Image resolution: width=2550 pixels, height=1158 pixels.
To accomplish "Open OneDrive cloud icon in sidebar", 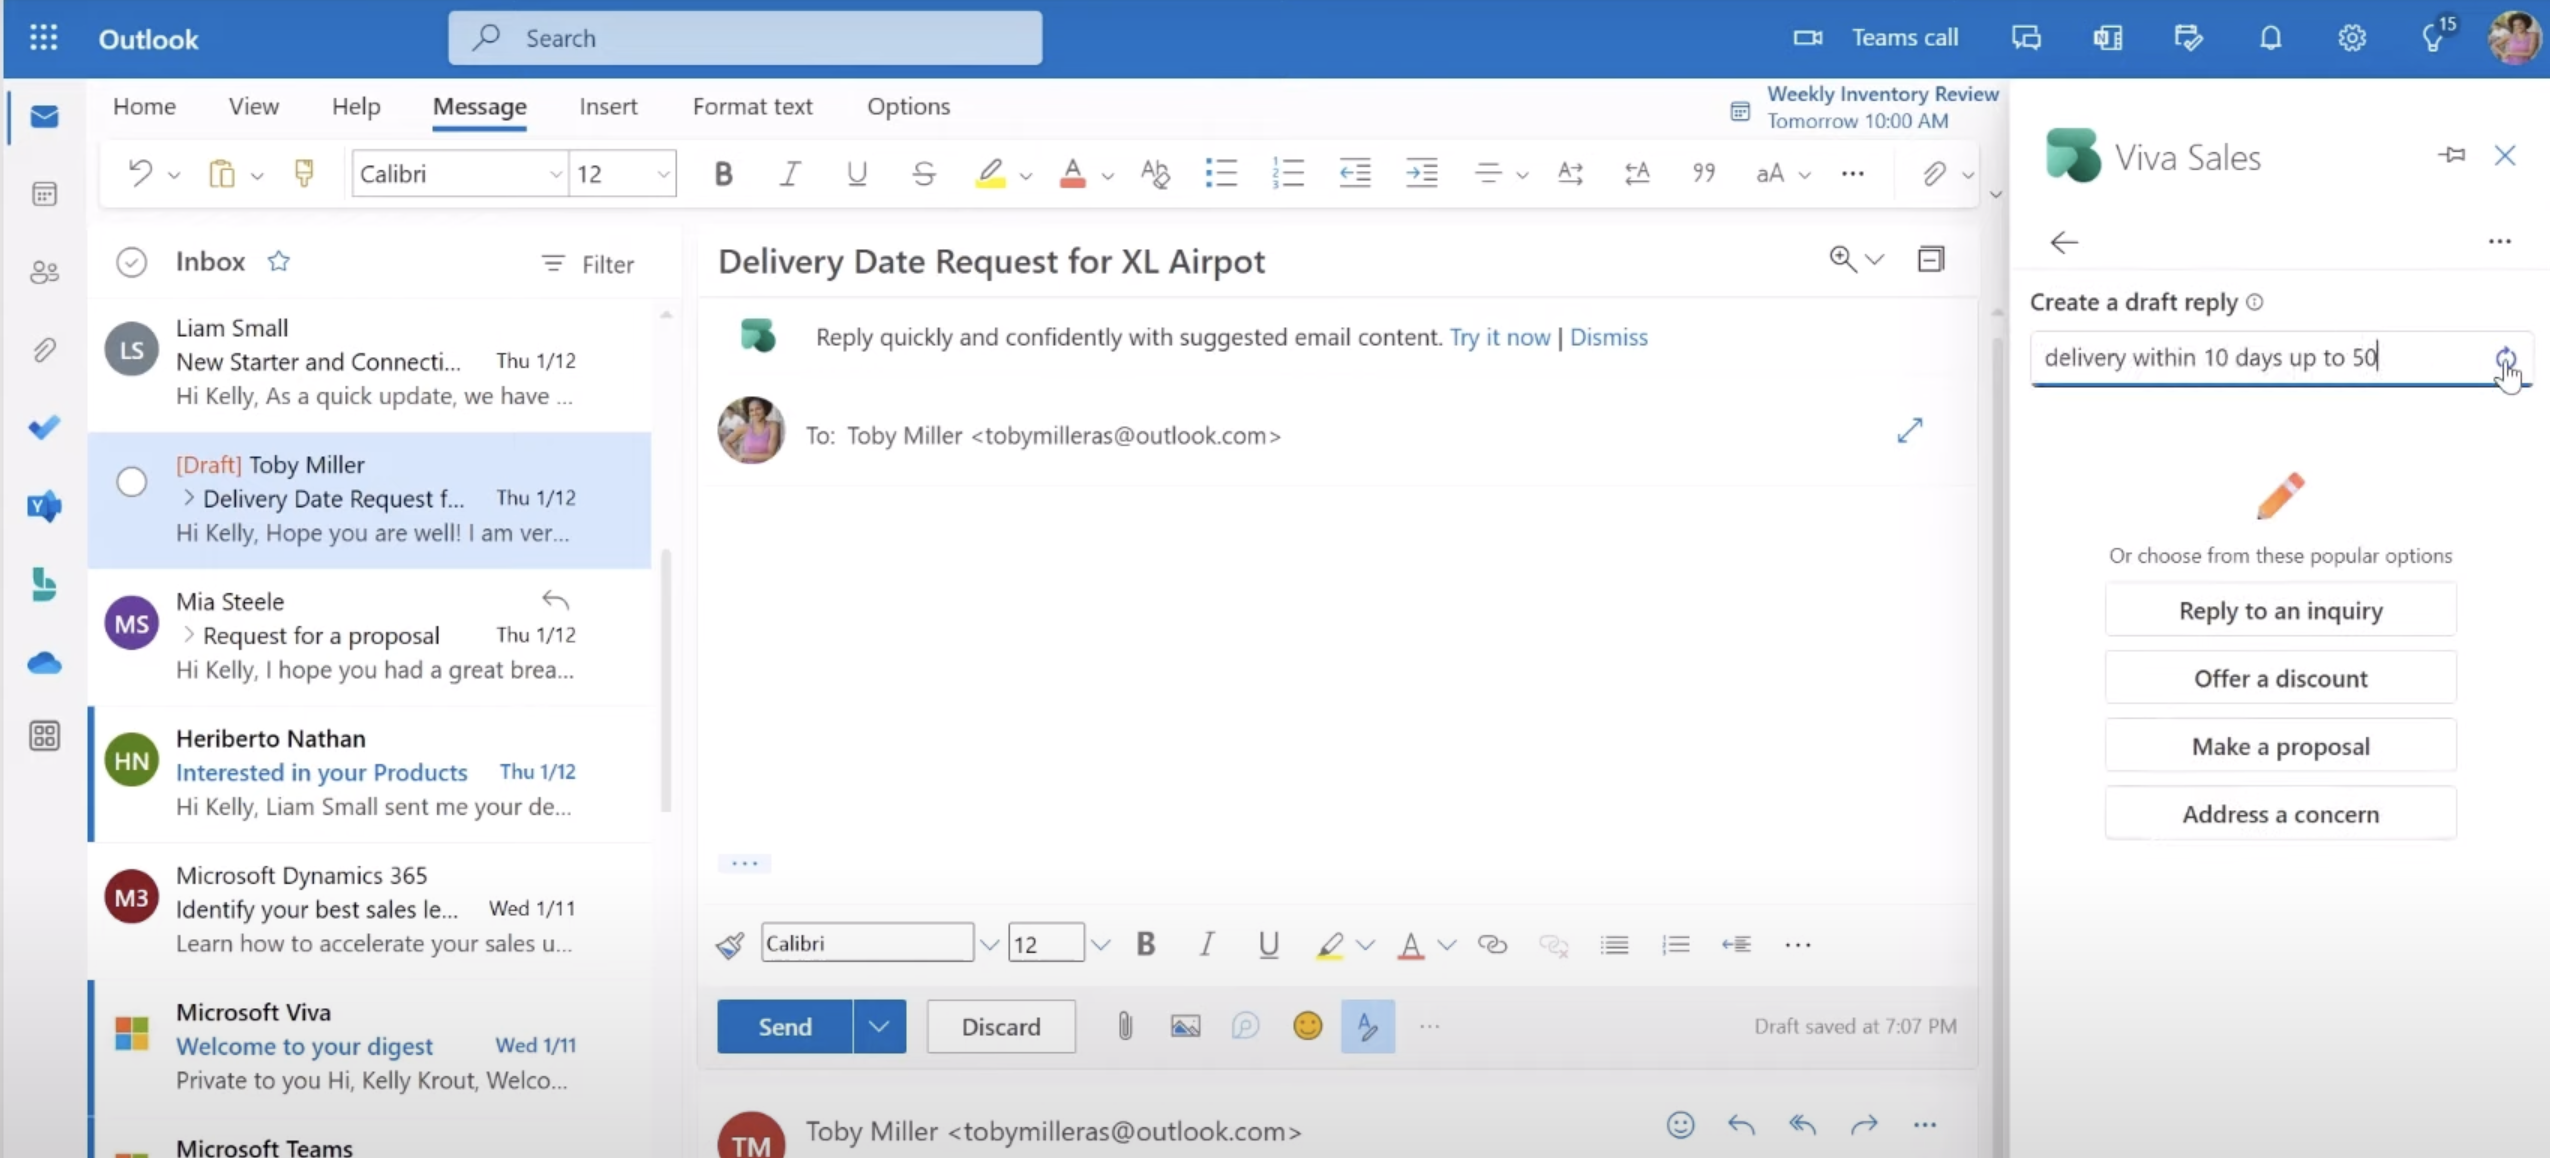I will coord(44,662).
